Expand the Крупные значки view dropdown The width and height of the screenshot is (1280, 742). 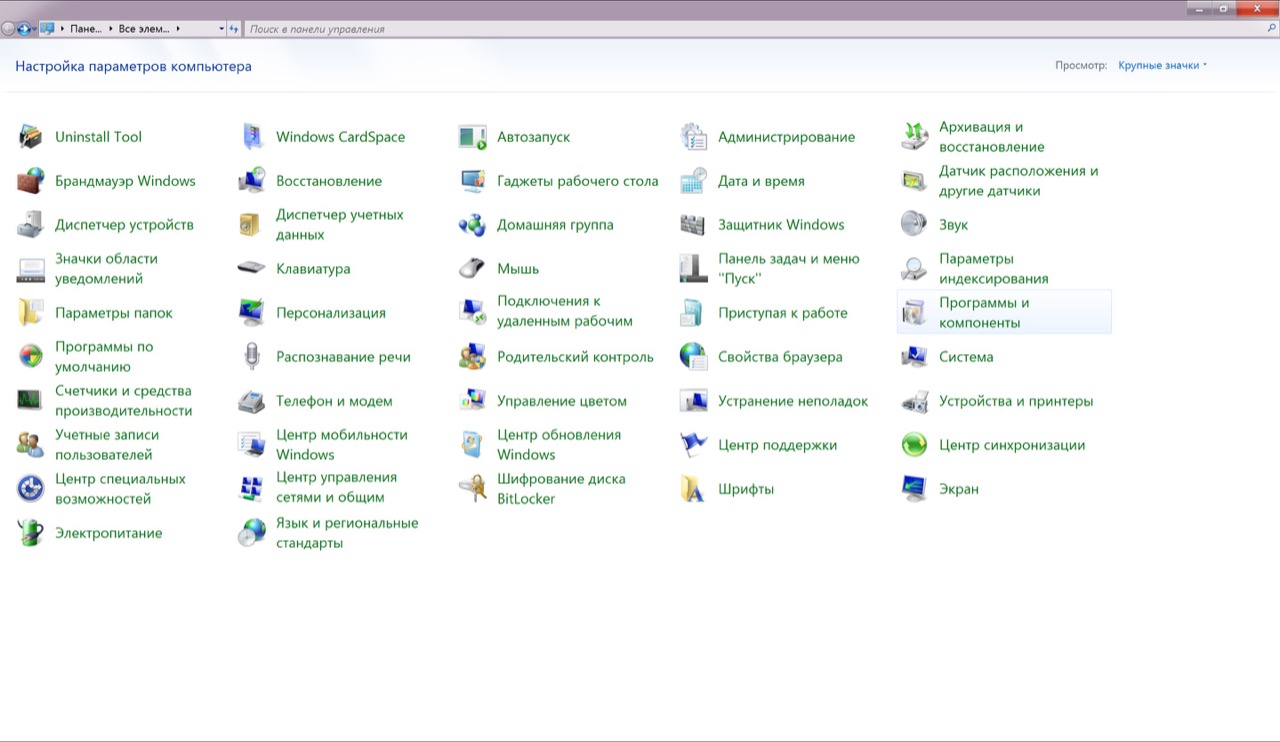1163,65
